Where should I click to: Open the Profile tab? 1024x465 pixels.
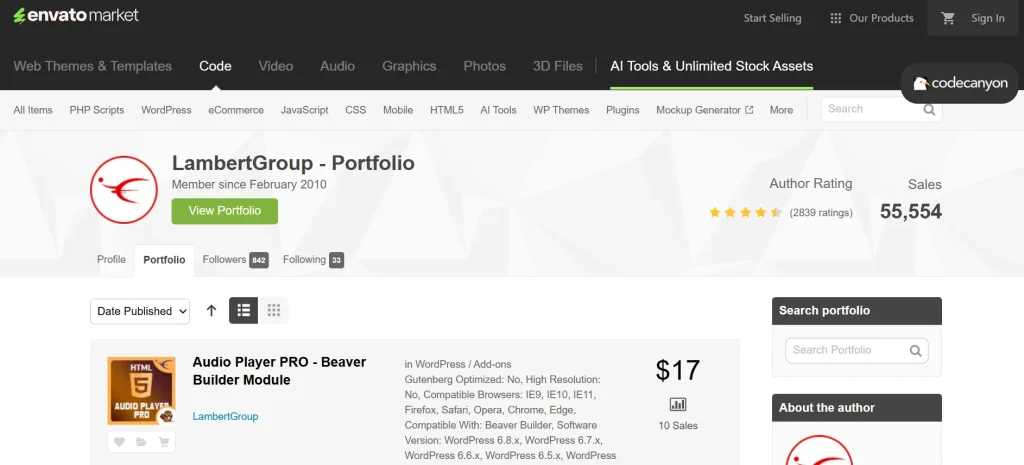pos(111,260)
